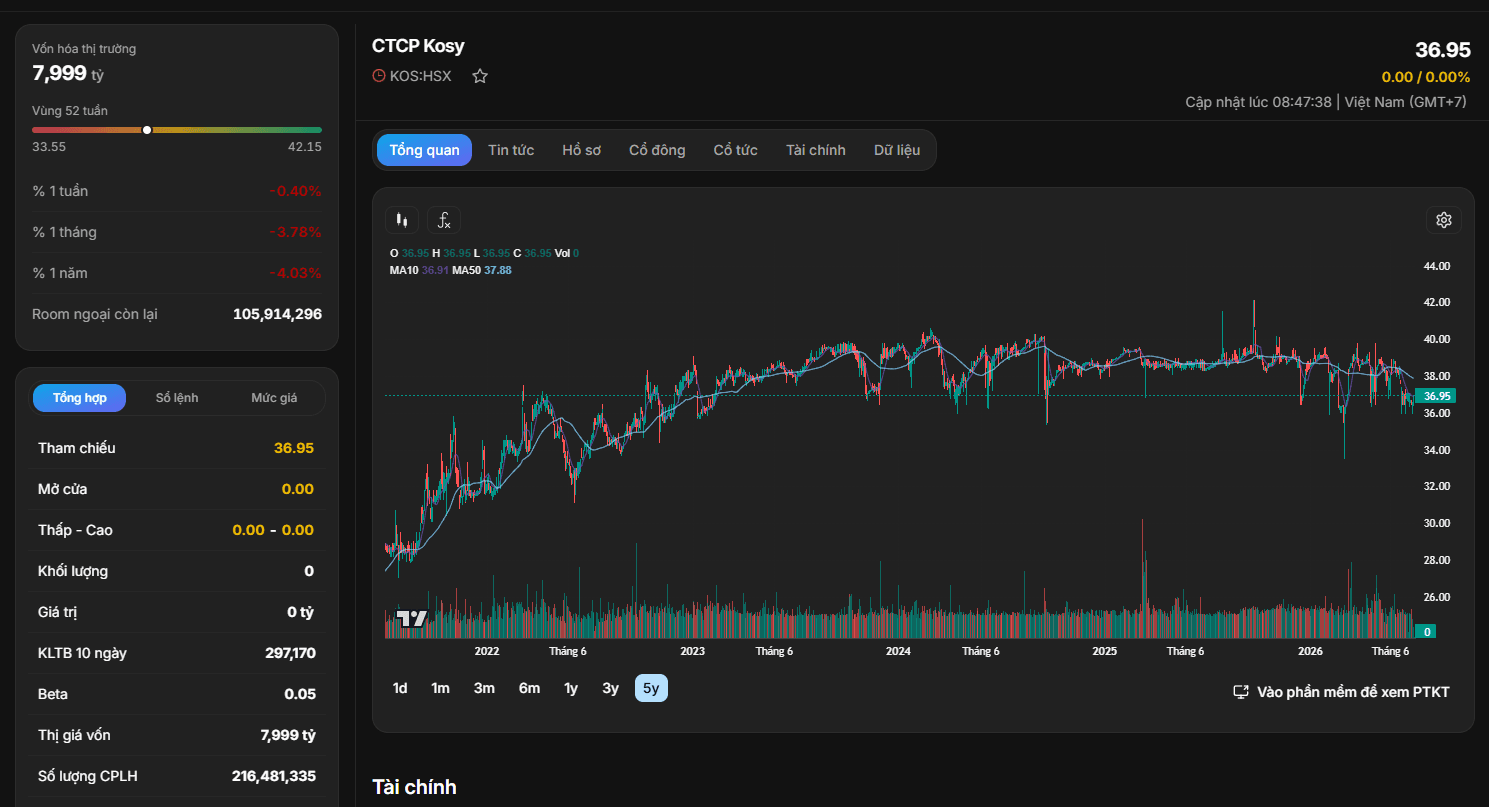
Task: Click monitor icon next to Vào phần mềm
Action: [1241, 692]
